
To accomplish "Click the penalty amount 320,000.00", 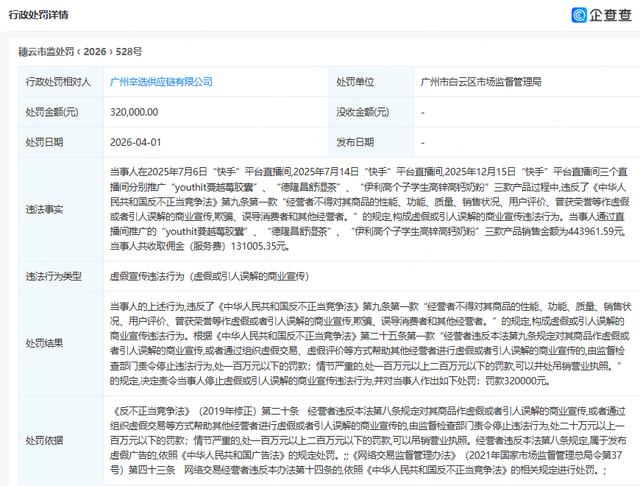I will [134, 112].
